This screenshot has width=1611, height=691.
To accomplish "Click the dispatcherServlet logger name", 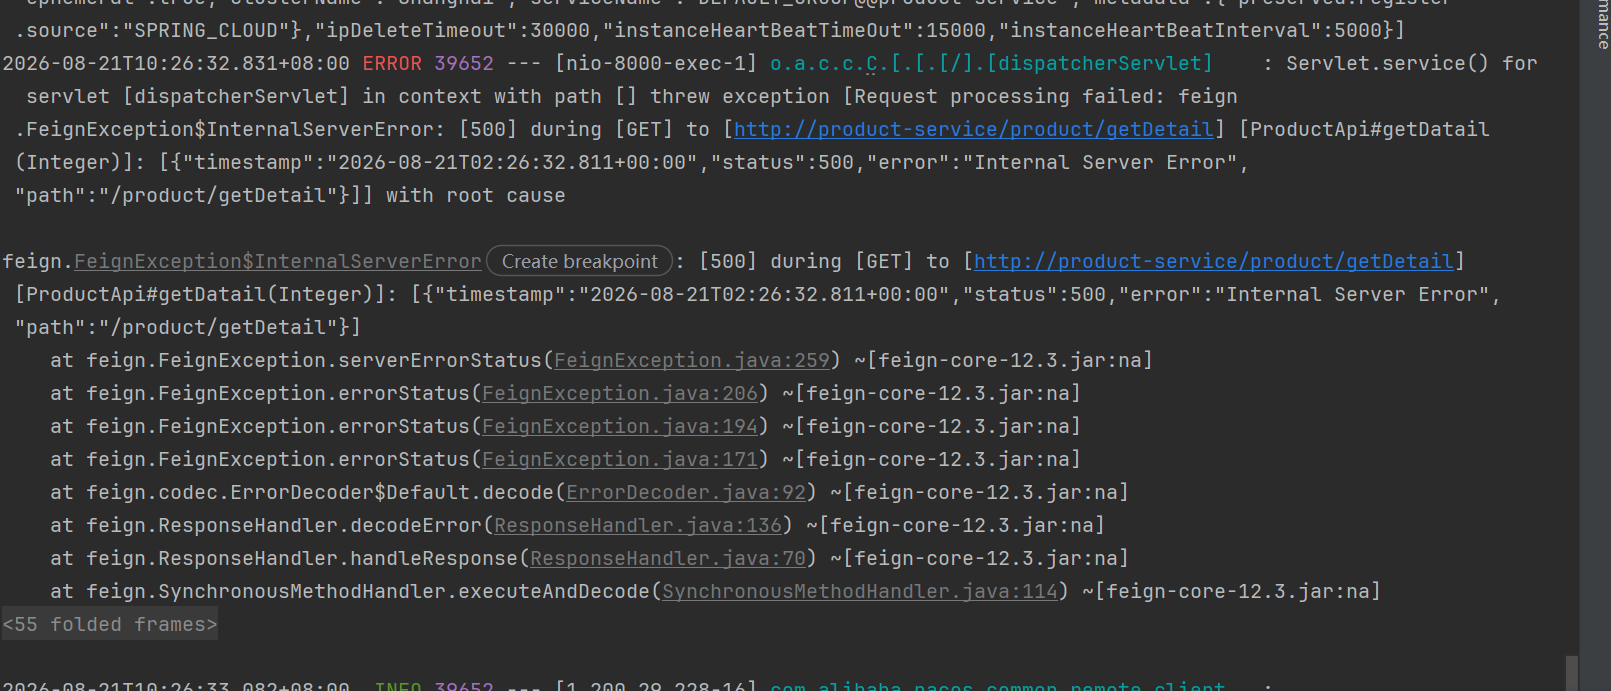I will pos(991,63).
